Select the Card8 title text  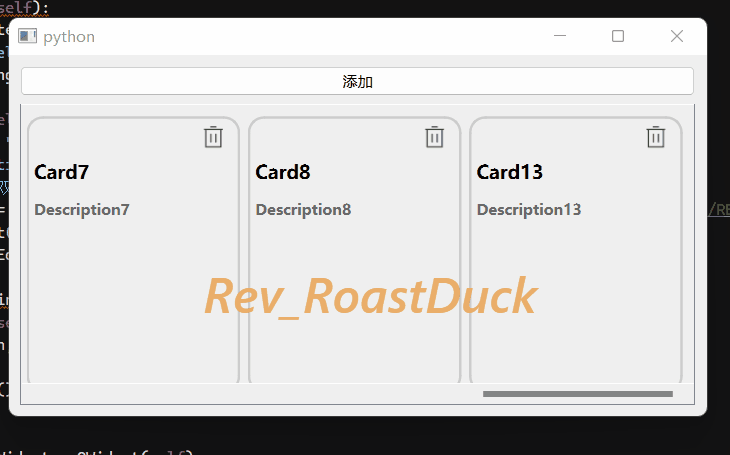tap(283, 172)
